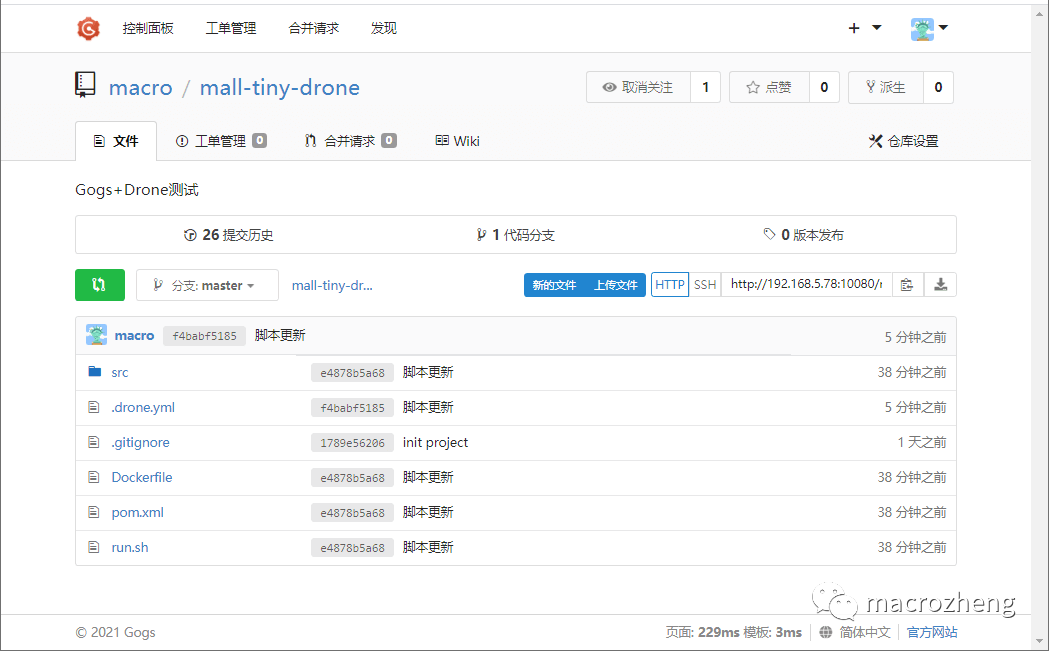Click the .drone.yml file icon
This screenshot has width=1049, height=651.
tap(94, 407)
